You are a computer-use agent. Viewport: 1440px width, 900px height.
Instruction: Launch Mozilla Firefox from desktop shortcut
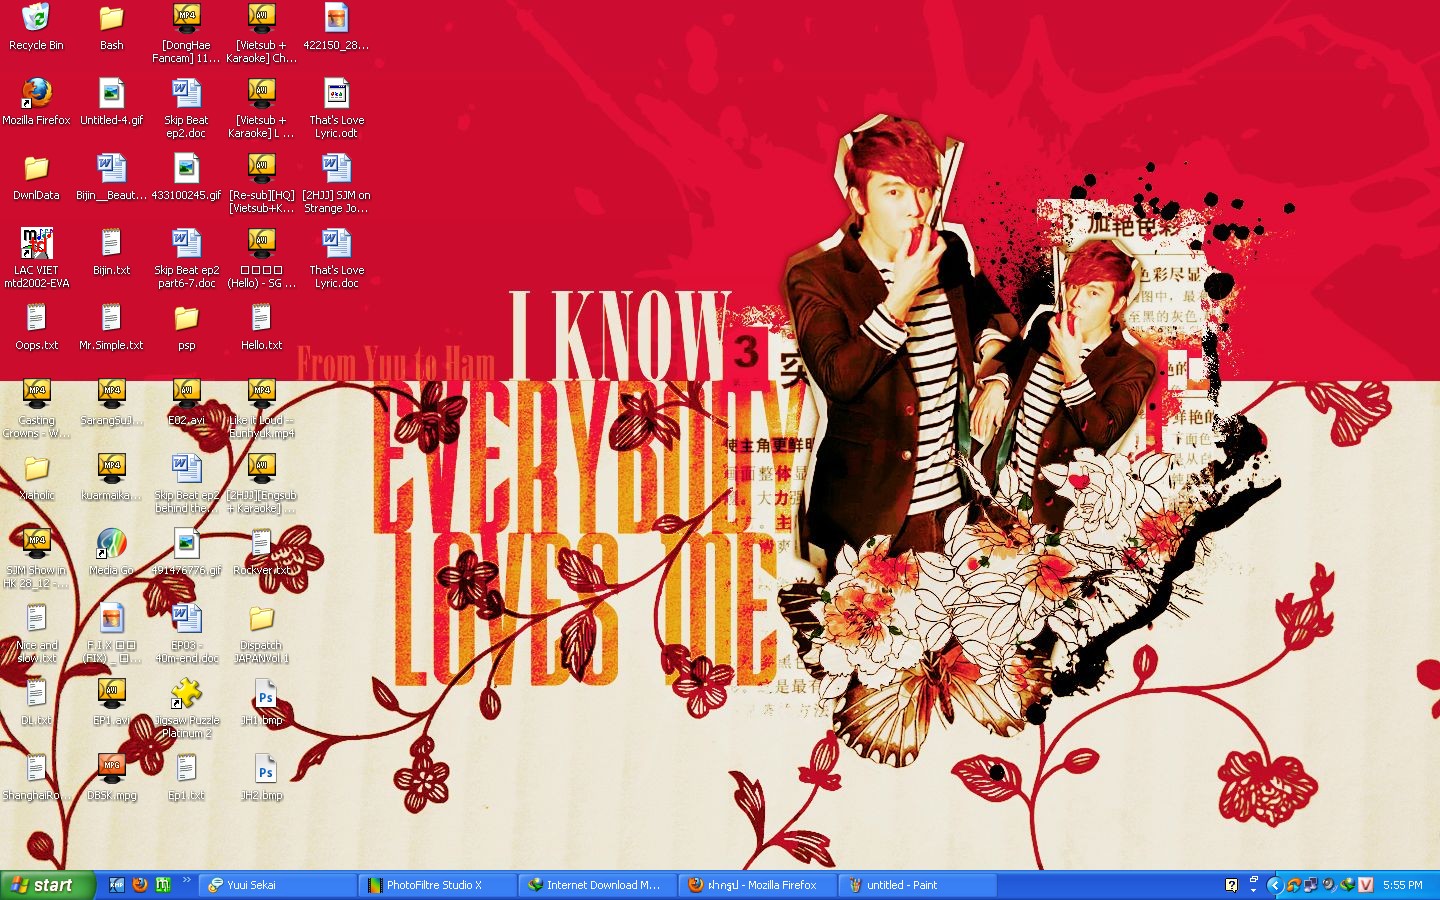pyautogui.click(x=36, y=101)
